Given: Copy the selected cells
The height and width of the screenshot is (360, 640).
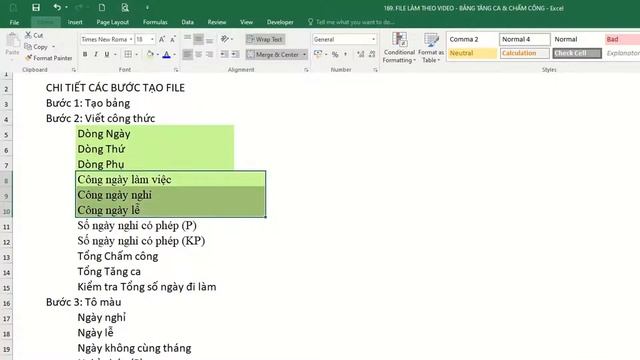Looking at the screenshot, I should click(x=36, y=47).
